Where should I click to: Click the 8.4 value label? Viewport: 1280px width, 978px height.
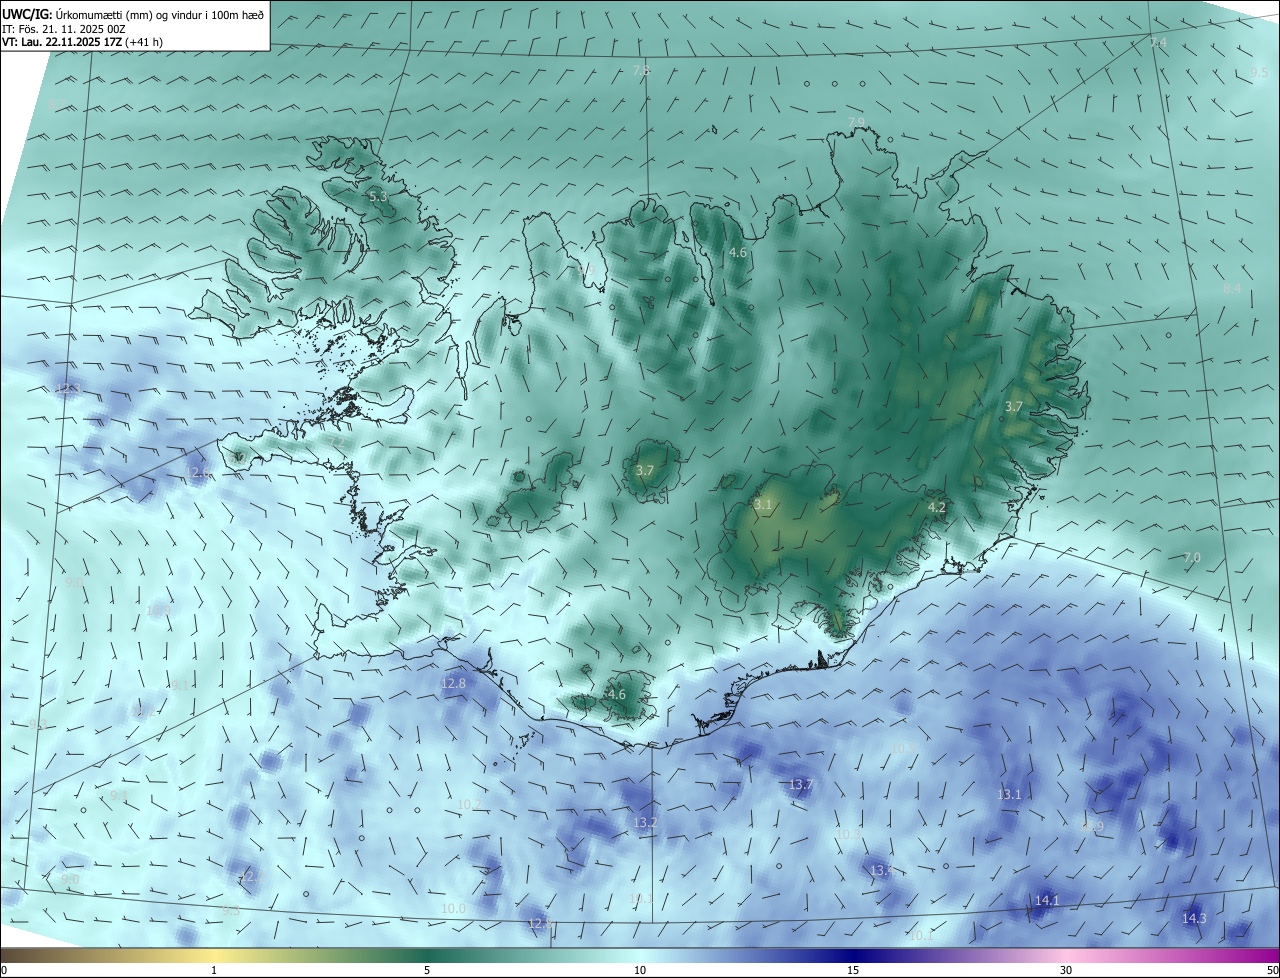click(1232, 288)
